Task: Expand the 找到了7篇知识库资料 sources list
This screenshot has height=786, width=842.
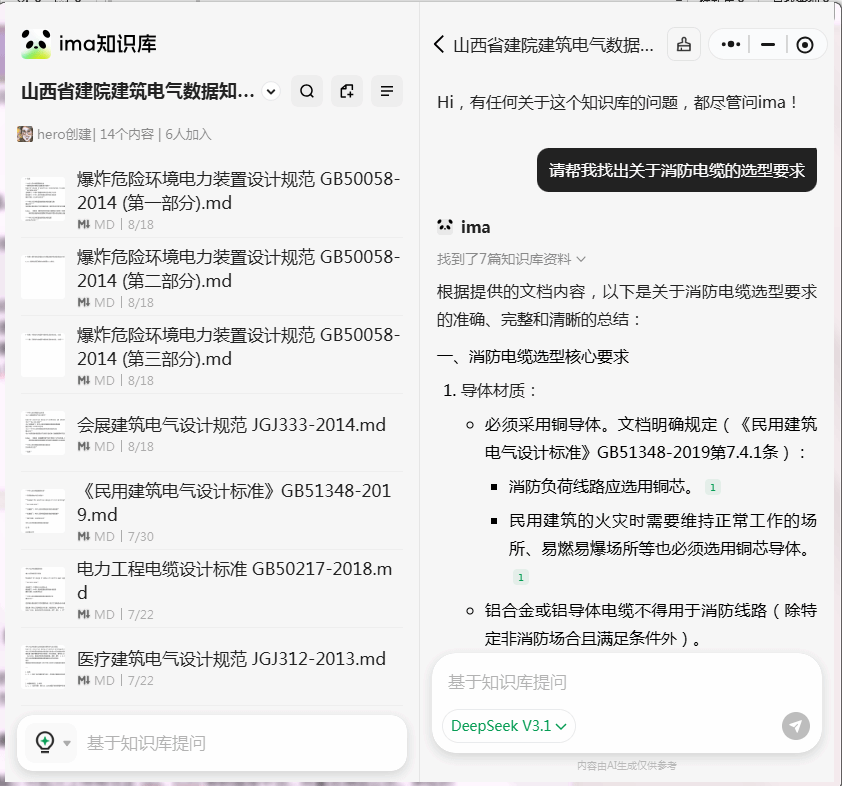Action: click(511, 259)
